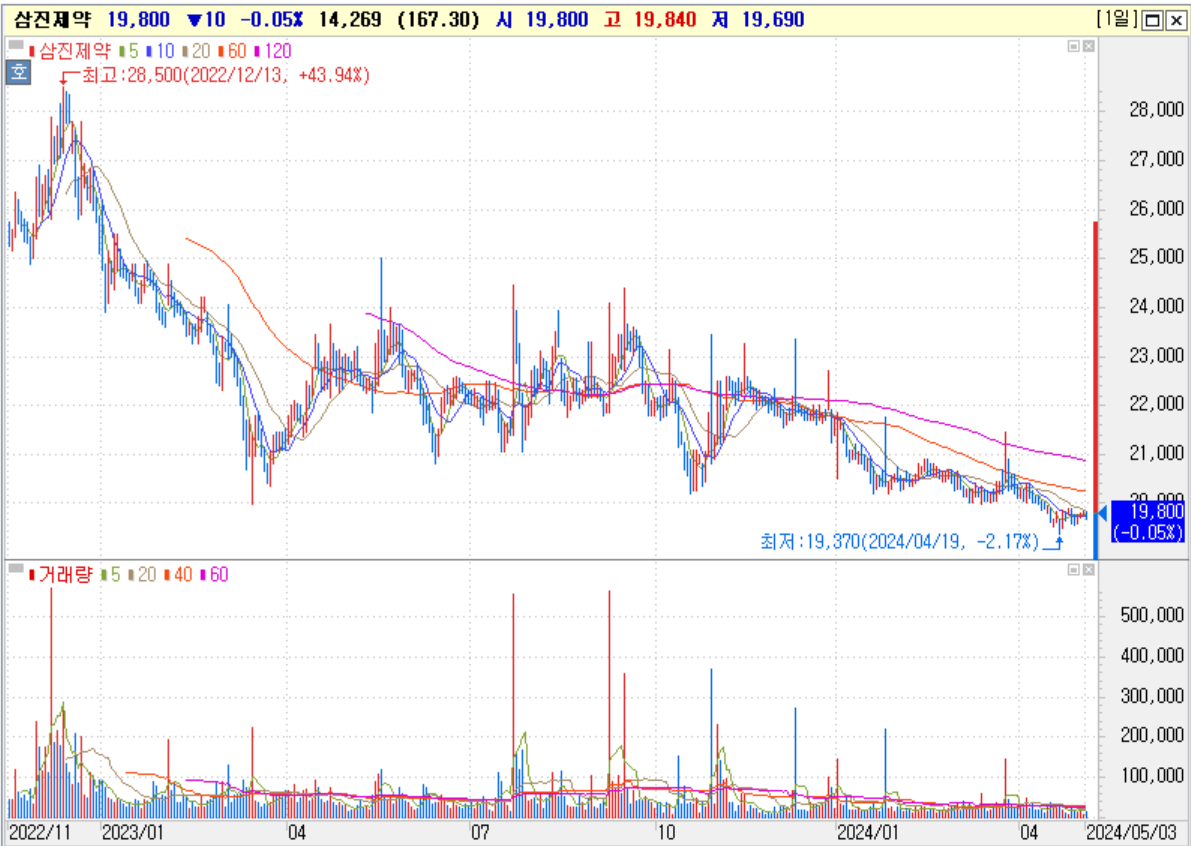Collapse the volume pane with its small gray icon
1191x846 pixels.
point(1074,570)
